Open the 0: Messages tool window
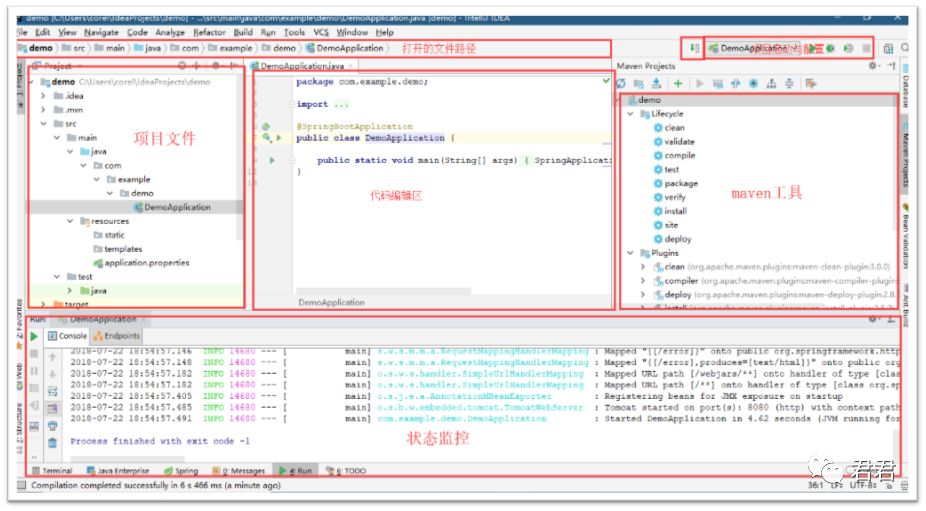 point(239,471)
